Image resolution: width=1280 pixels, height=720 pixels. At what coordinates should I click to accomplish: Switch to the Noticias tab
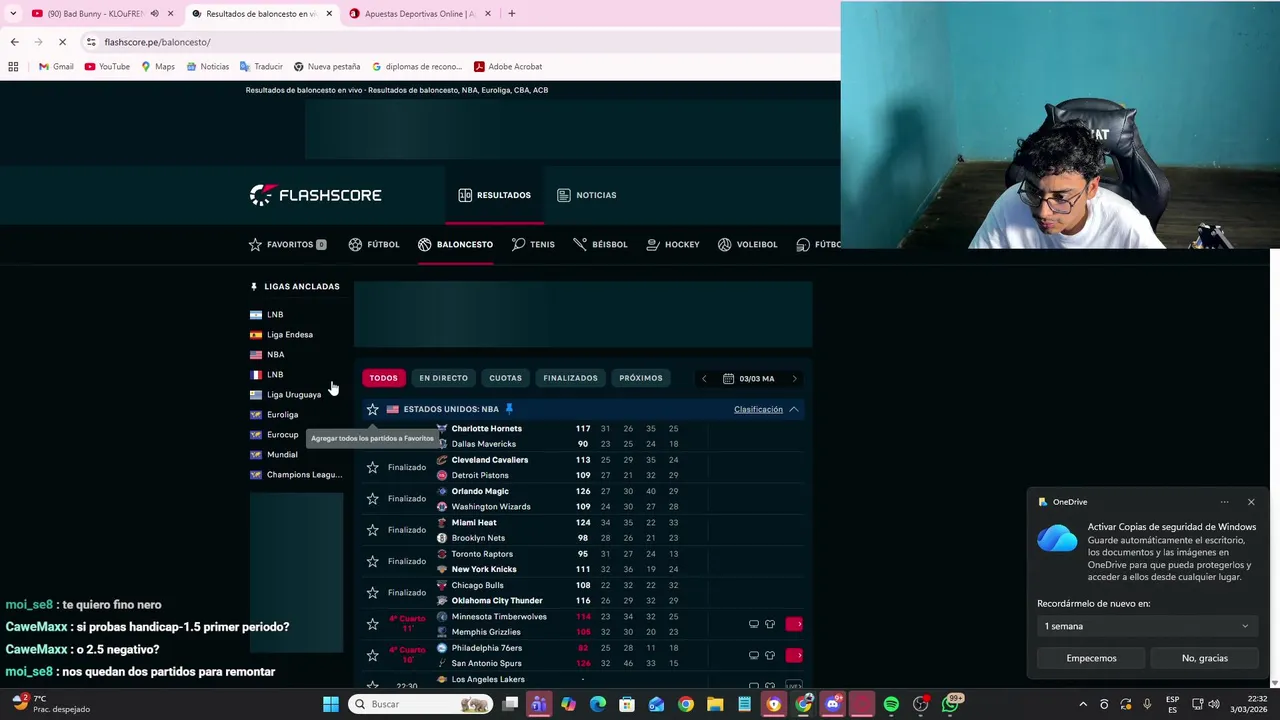586,195
